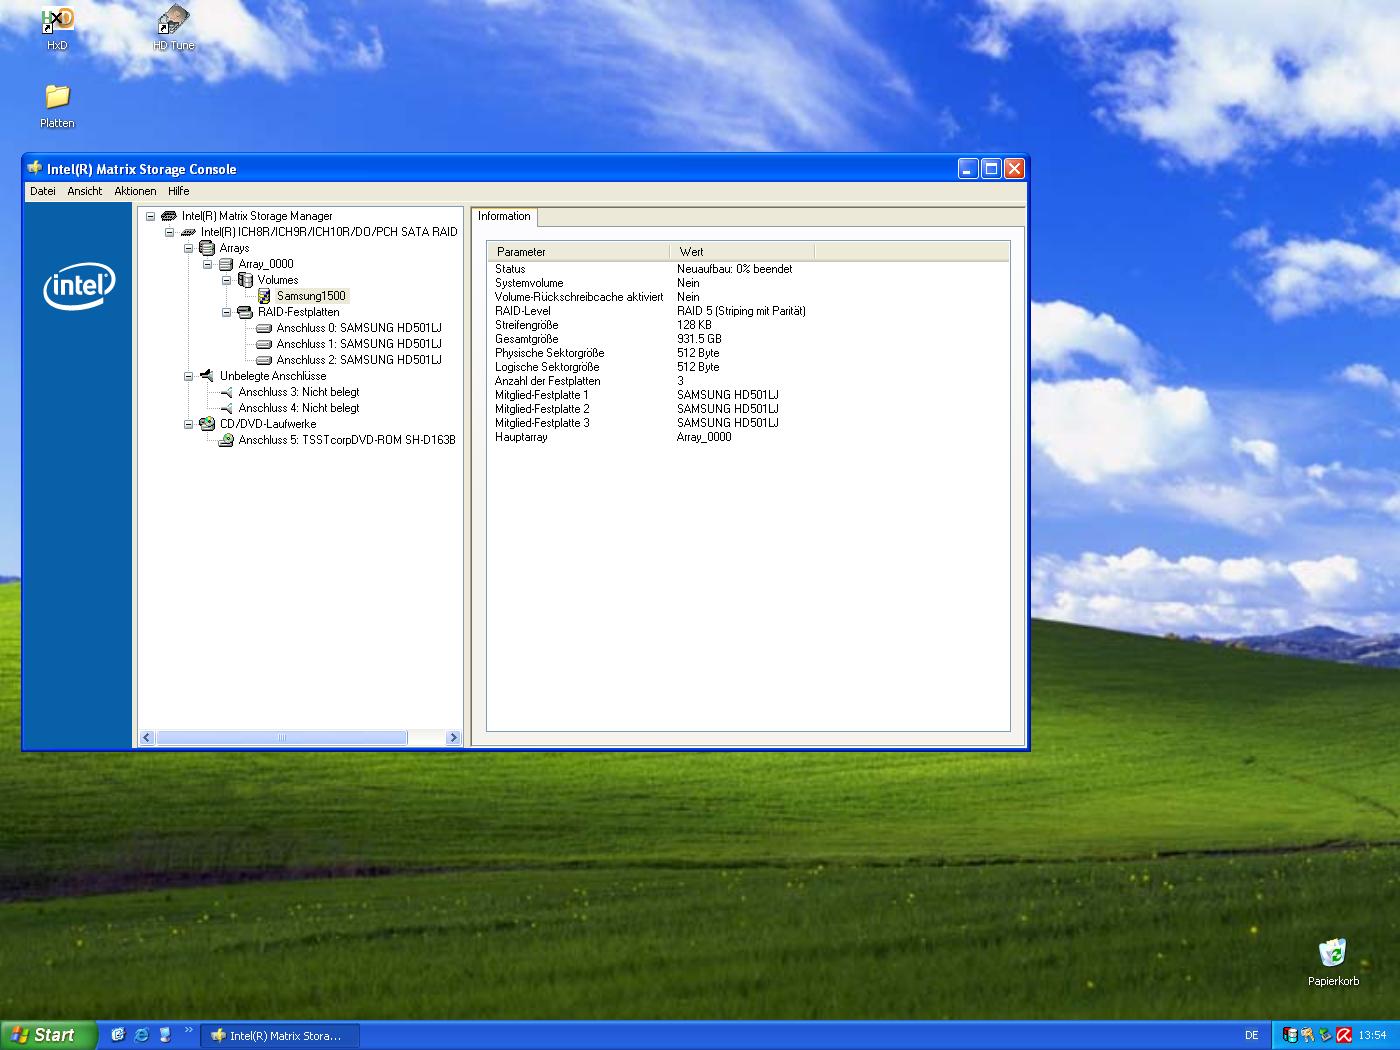
Task: Click the system clock showing 13:54
Action: (1372, 1035)
